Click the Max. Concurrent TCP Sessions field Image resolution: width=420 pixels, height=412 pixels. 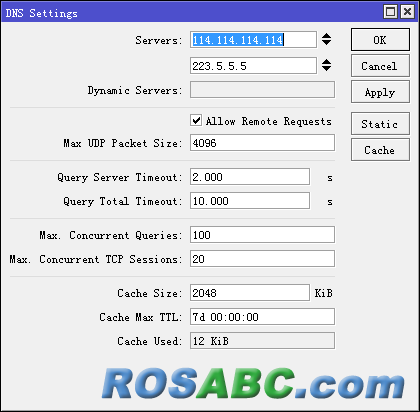tap(262, 259)
